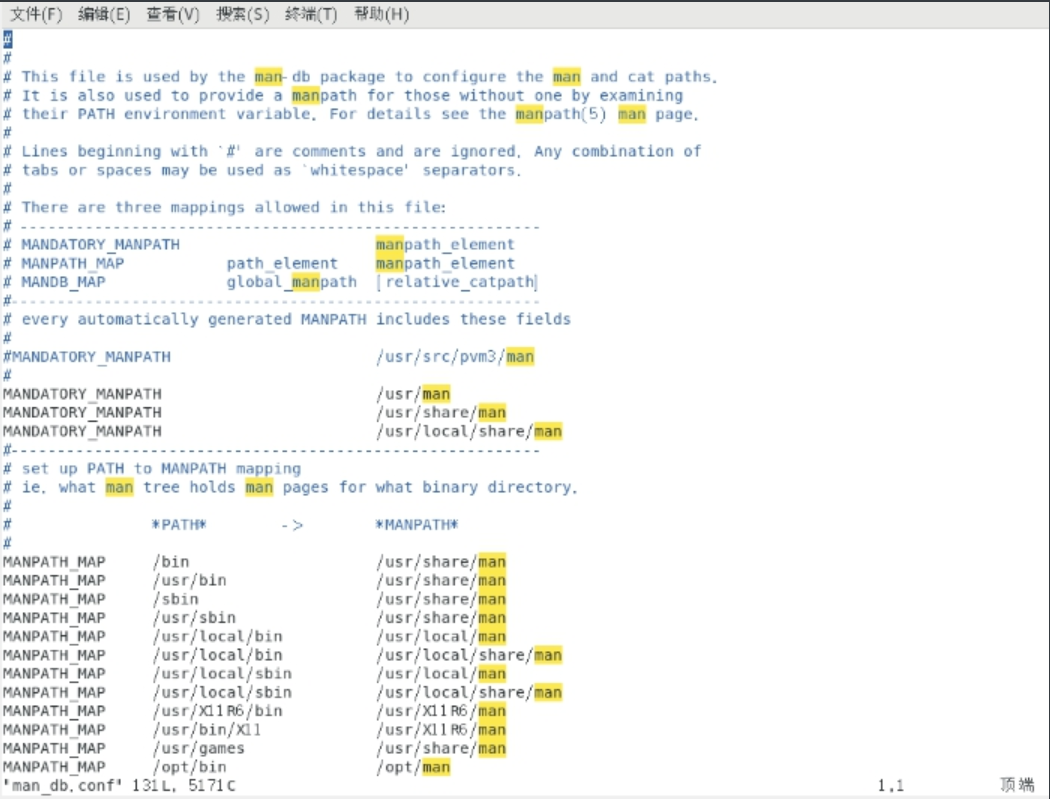
Task: Click 'every automatically generated MANPATH' comment
Action: pyautogui.click(x=194, y=319)
